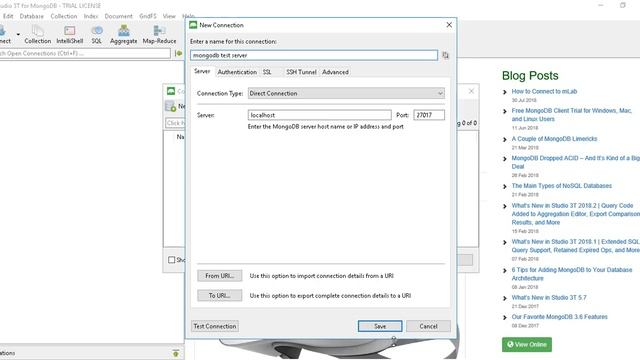The height and width of the screenshot is (360, 640).
Task: Click the icon beside the connection name field
Action: (445, 55)
